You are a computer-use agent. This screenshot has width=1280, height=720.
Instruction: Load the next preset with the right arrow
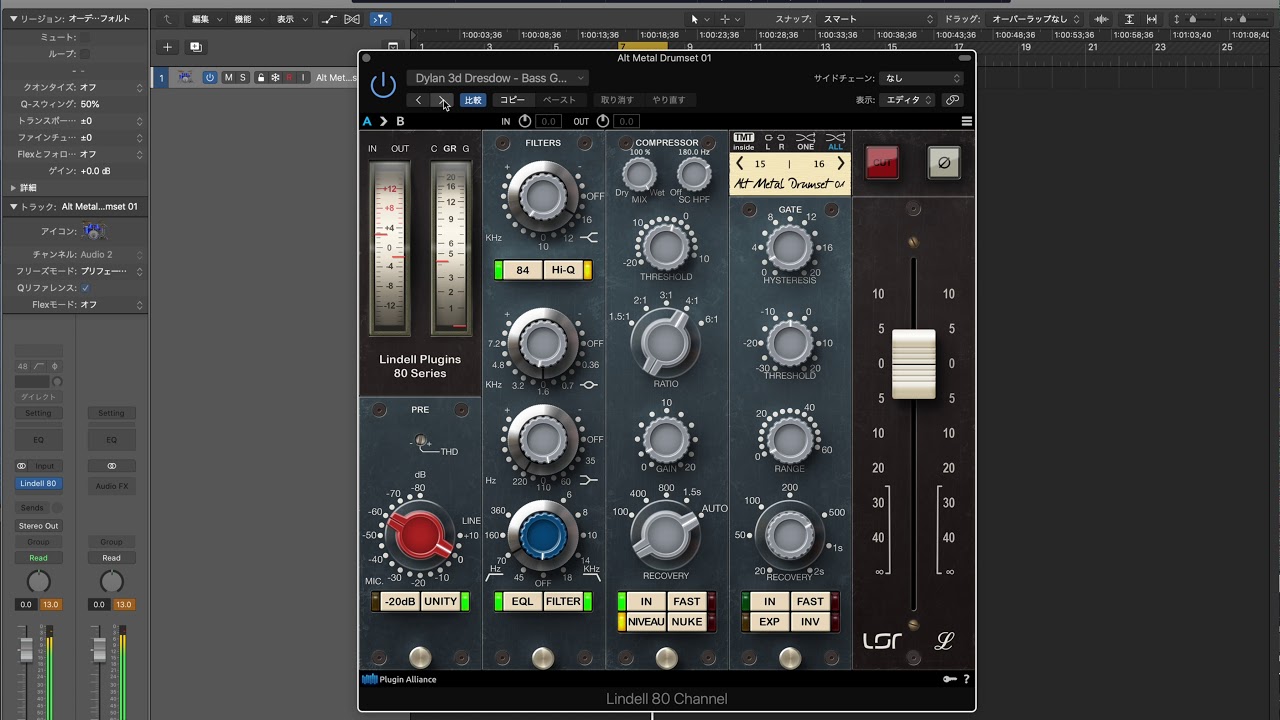pyautogui.click(x=442, y=100)
